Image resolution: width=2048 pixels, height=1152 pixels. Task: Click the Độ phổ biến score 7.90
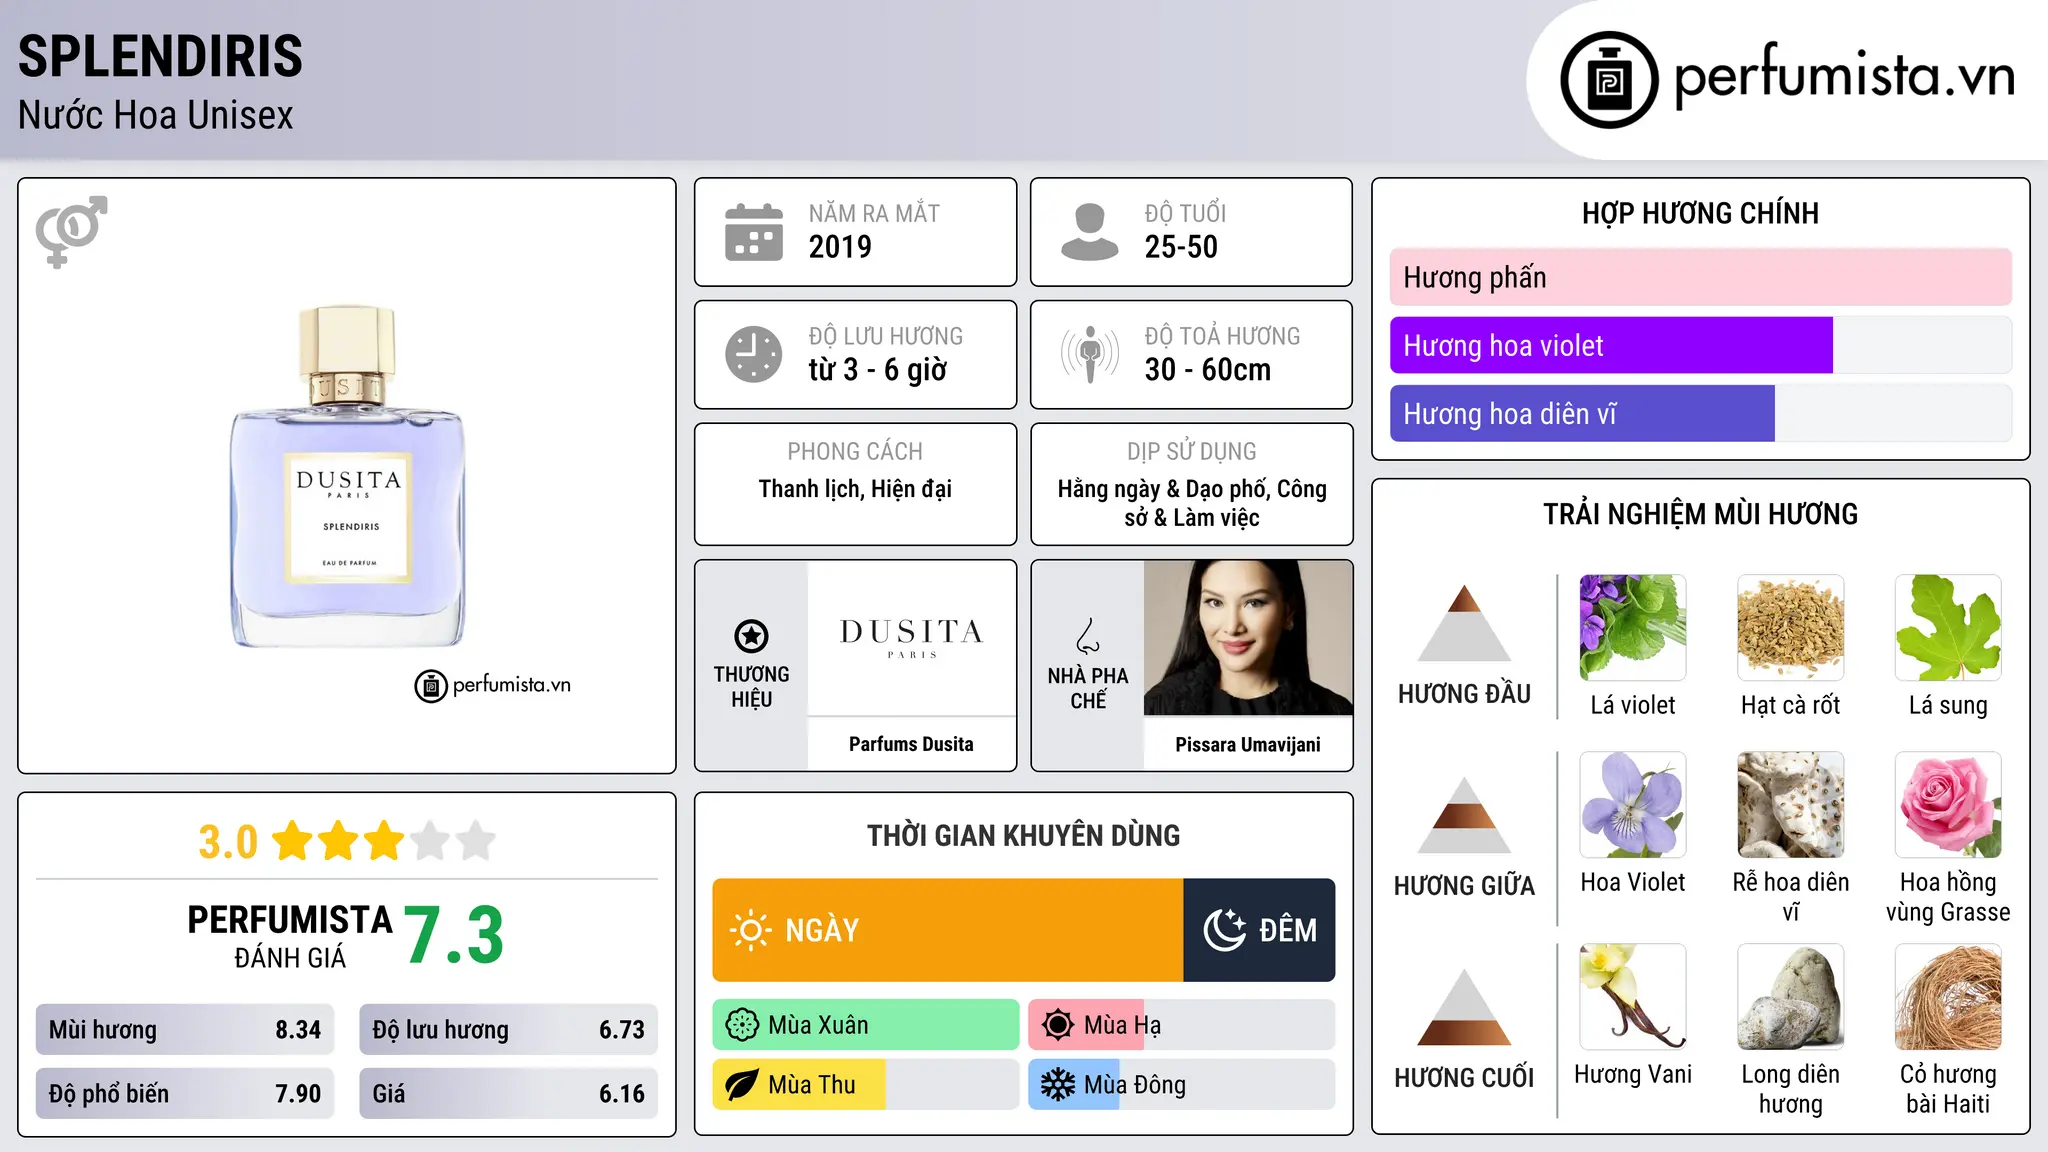click(x=298, y=1094)
